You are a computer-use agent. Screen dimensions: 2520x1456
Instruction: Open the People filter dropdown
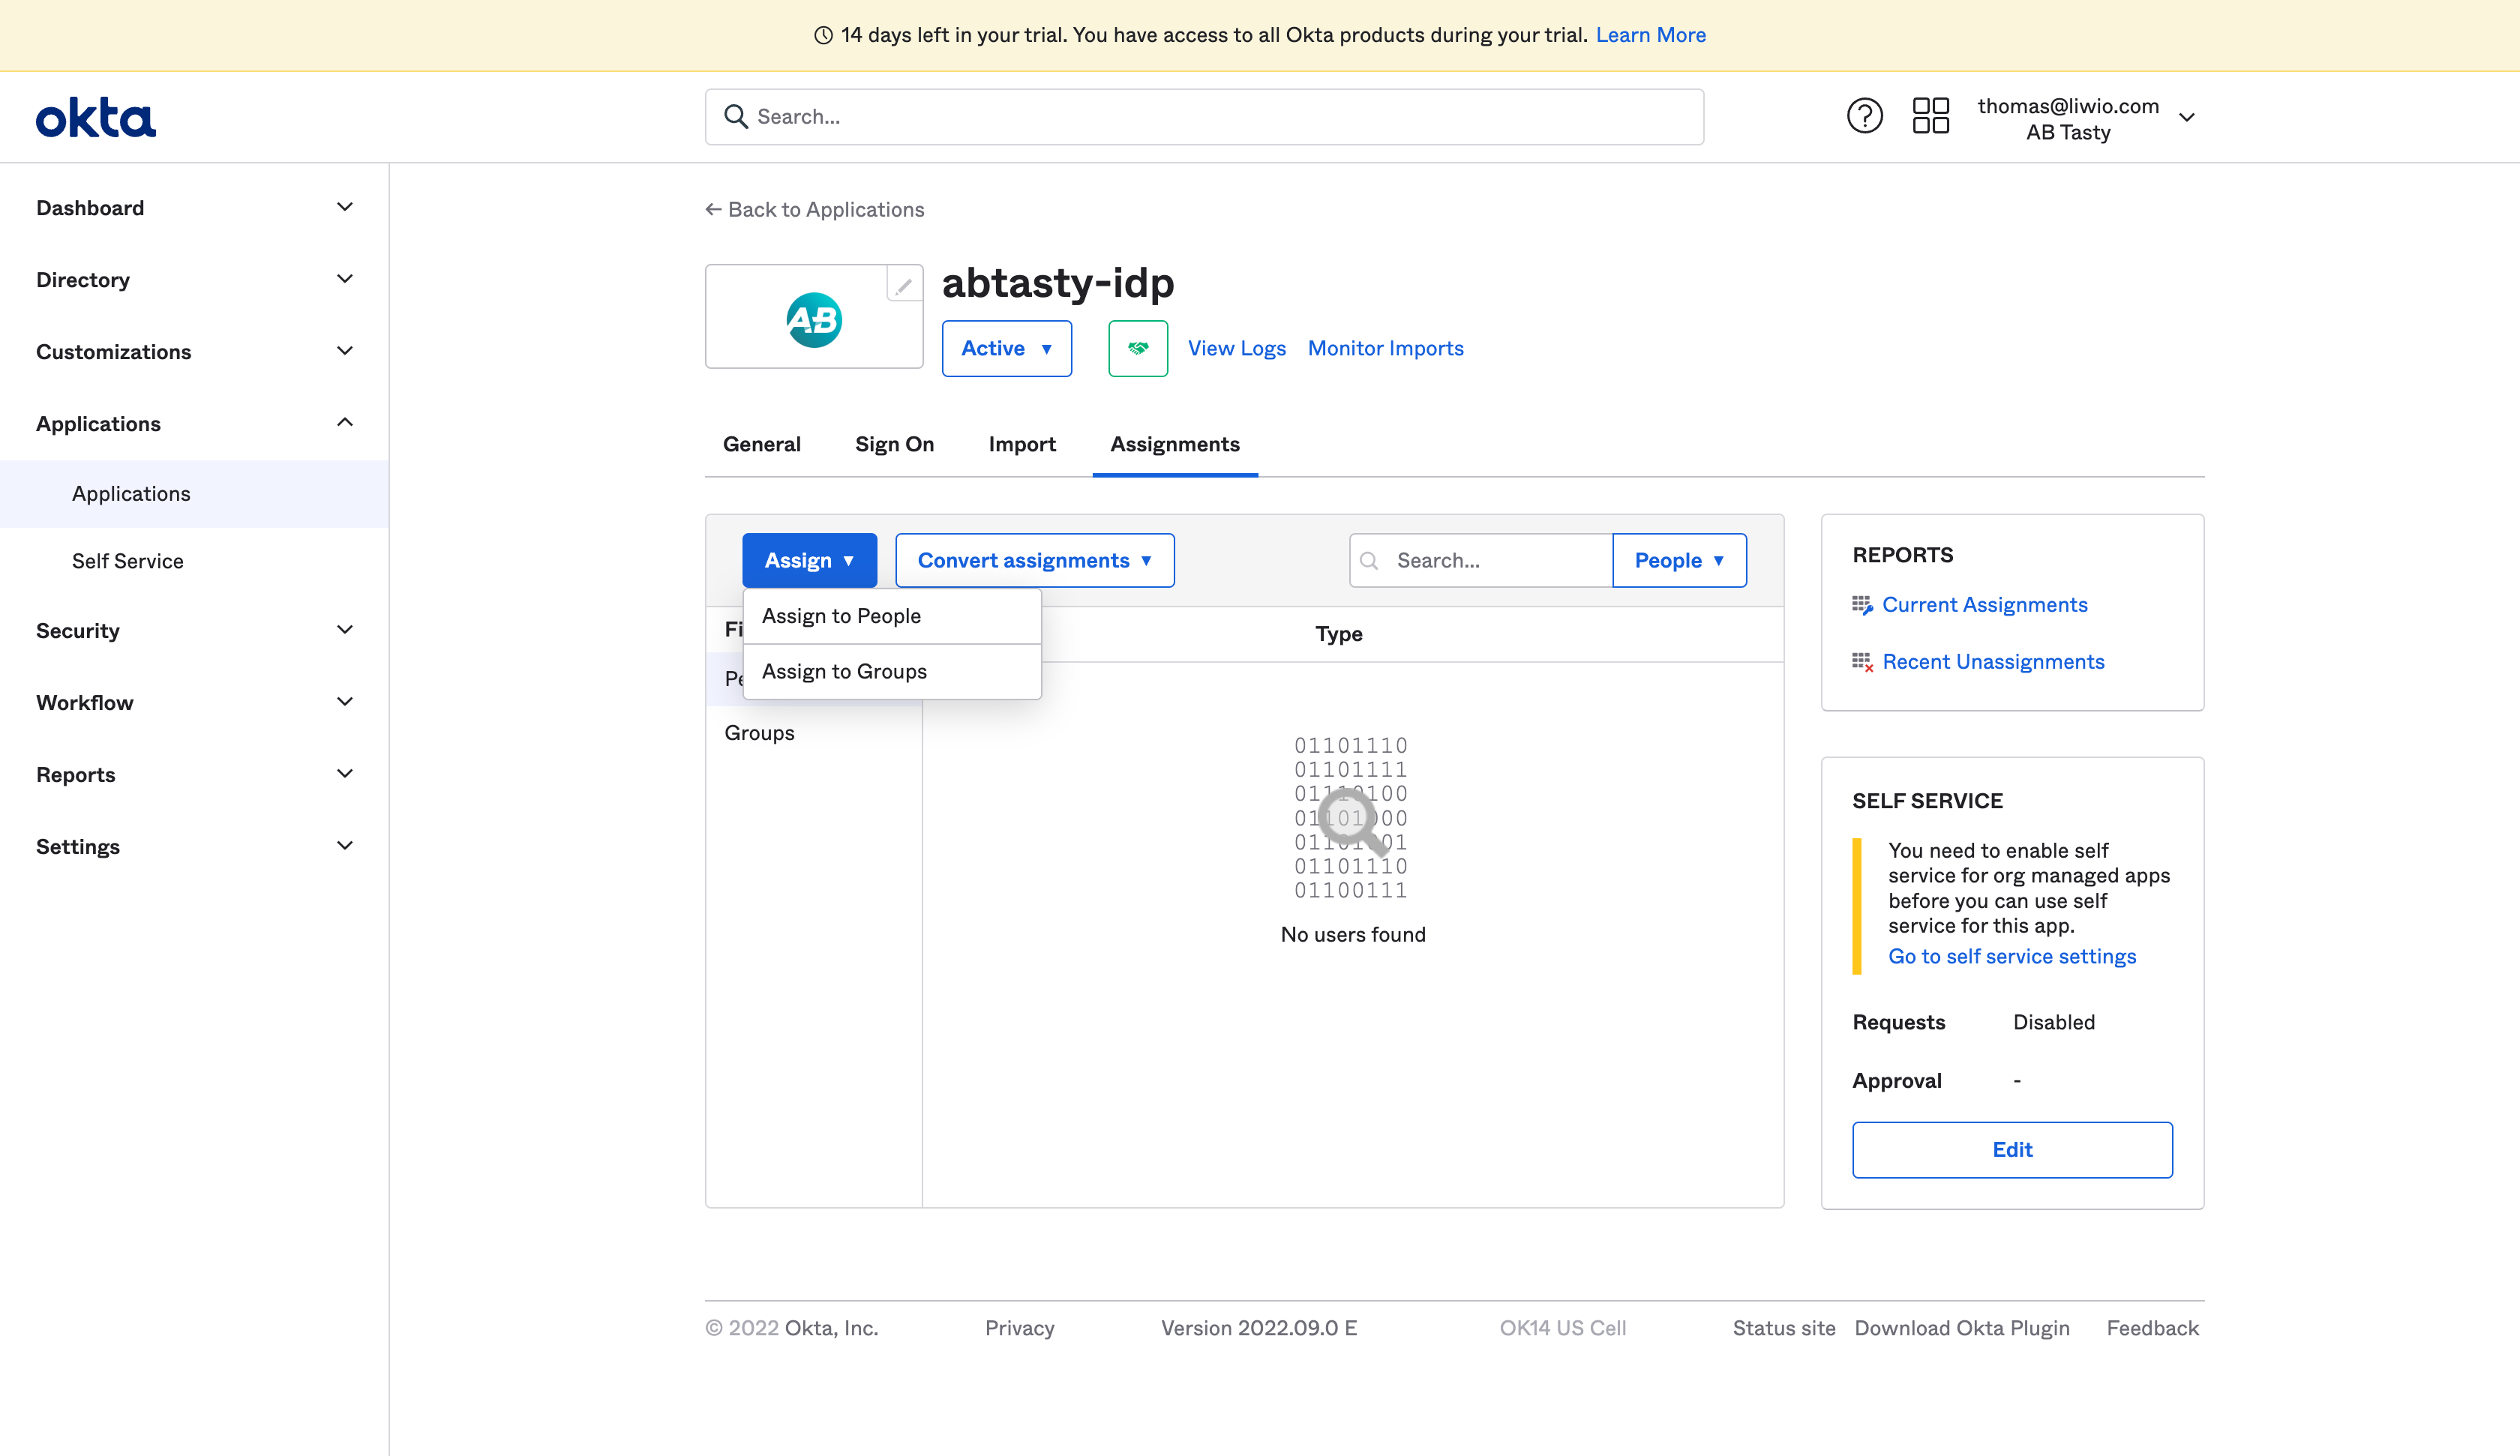[1679, 560]
